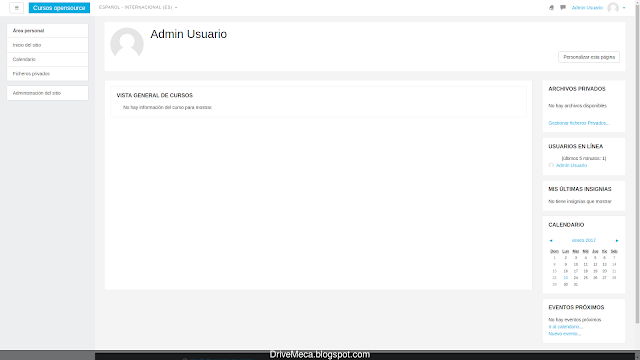Select Inicio del sitio in the sidebar
Image resolution: width=640 pixels, height=360 pixels.
pos(47,45)
